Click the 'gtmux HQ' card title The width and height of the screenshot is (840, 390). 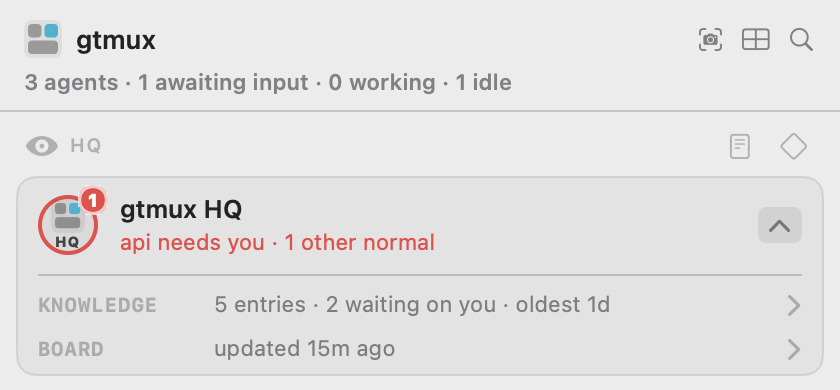(x=181, y=209)
